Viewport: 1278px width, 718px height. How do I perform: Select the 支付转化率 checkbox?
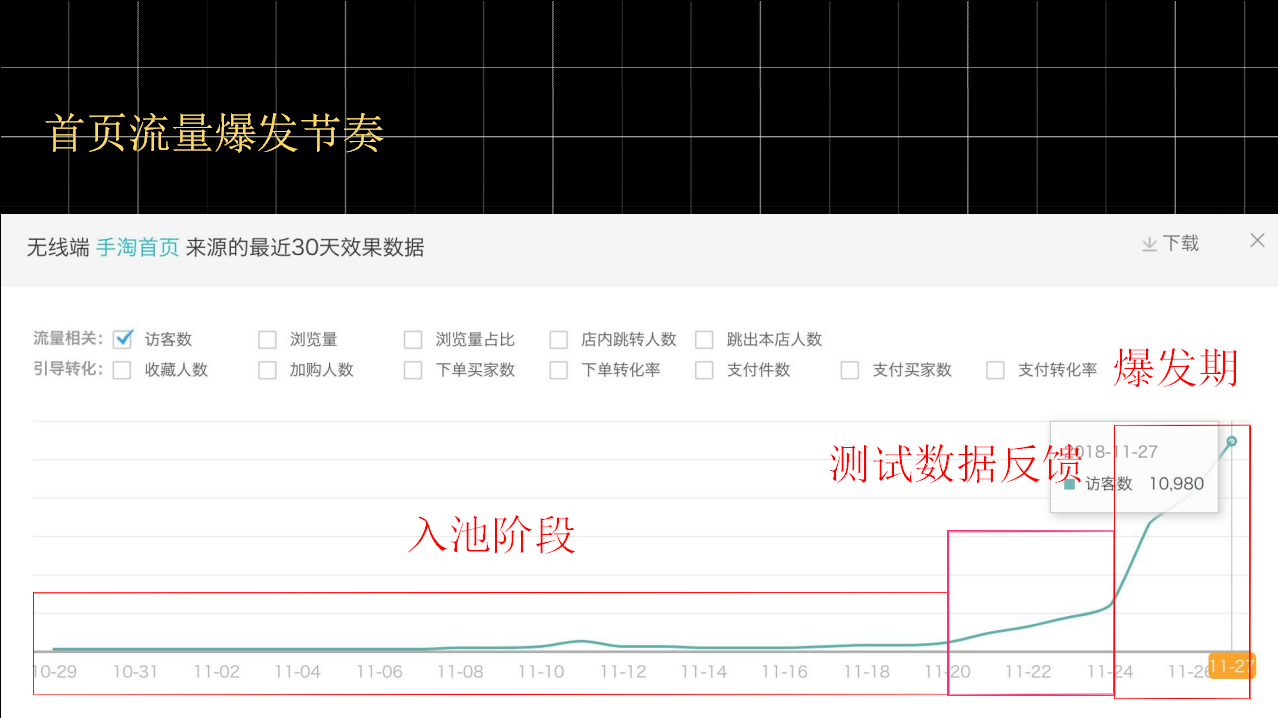tap(995, 370)
